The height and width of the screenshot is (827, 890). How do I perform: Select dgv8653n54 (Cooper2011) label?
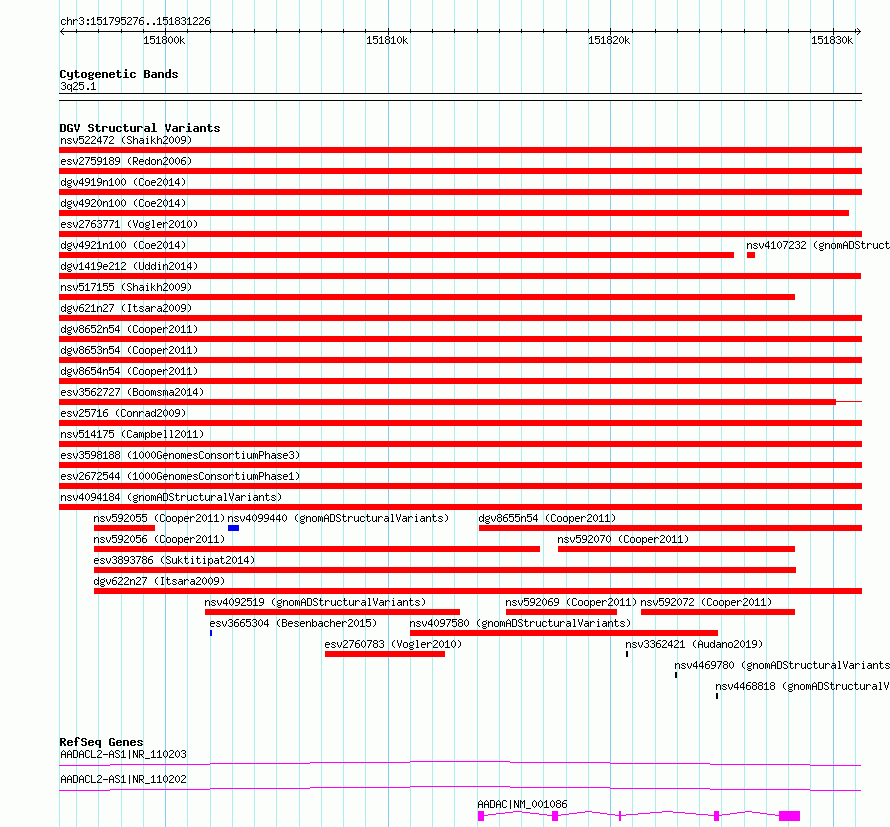point(129,350)
